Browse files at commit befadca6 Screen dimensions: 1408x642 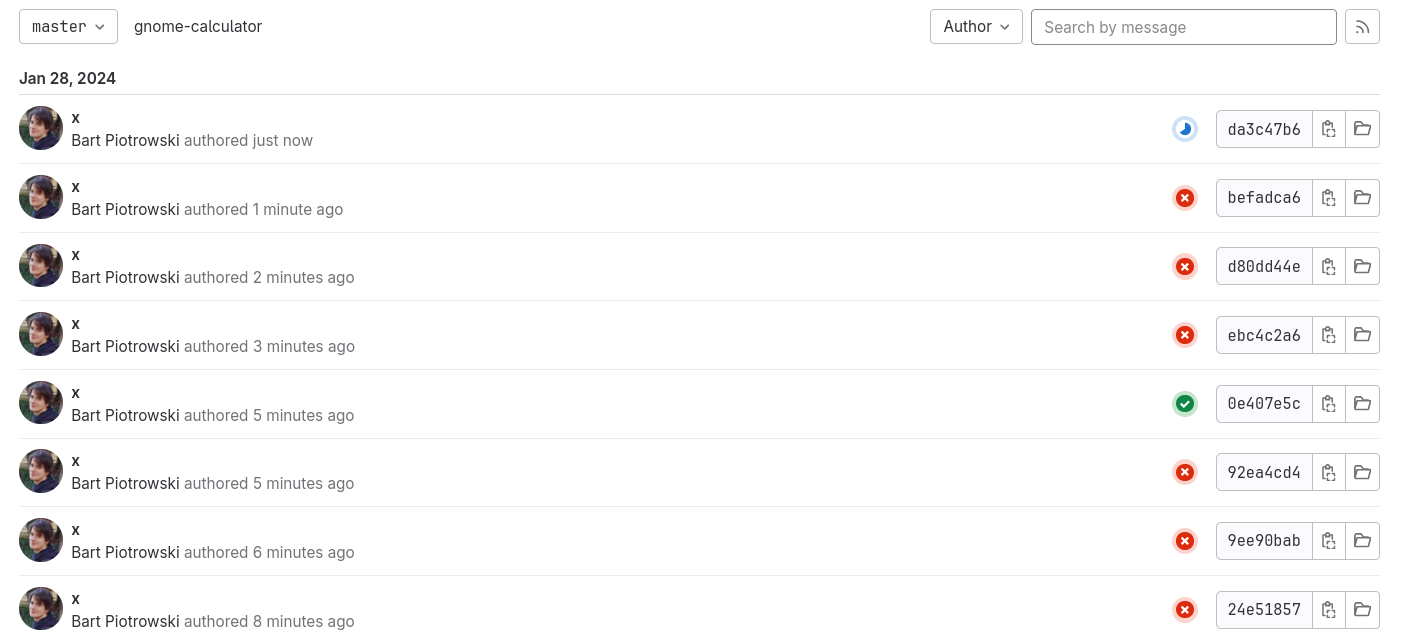(x=1362, y=198)
